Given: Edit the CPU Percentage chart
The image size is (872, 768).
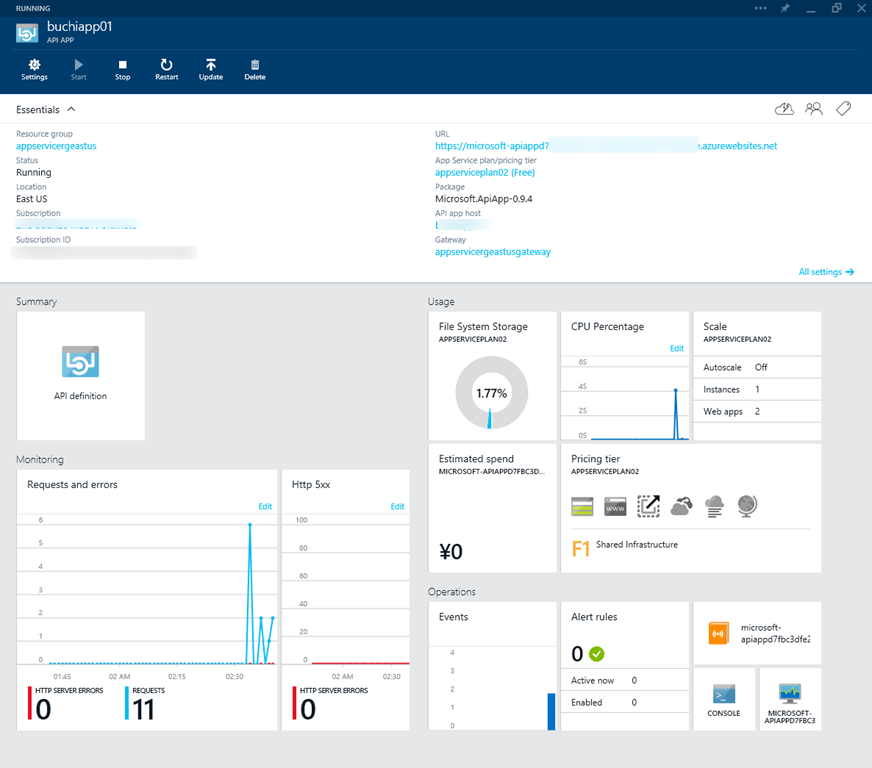Looking at the screenshot, I should 677,349.
